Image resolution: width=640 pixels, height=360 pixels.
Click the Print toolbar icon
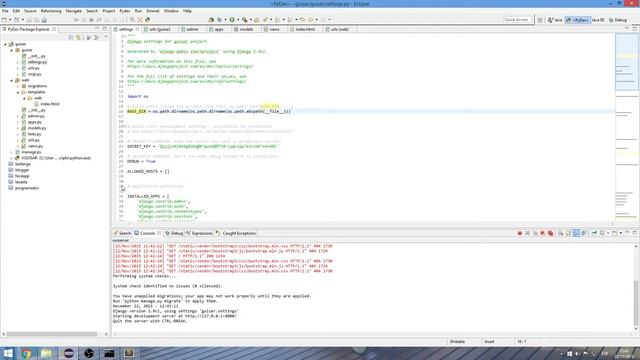point(44,20)
